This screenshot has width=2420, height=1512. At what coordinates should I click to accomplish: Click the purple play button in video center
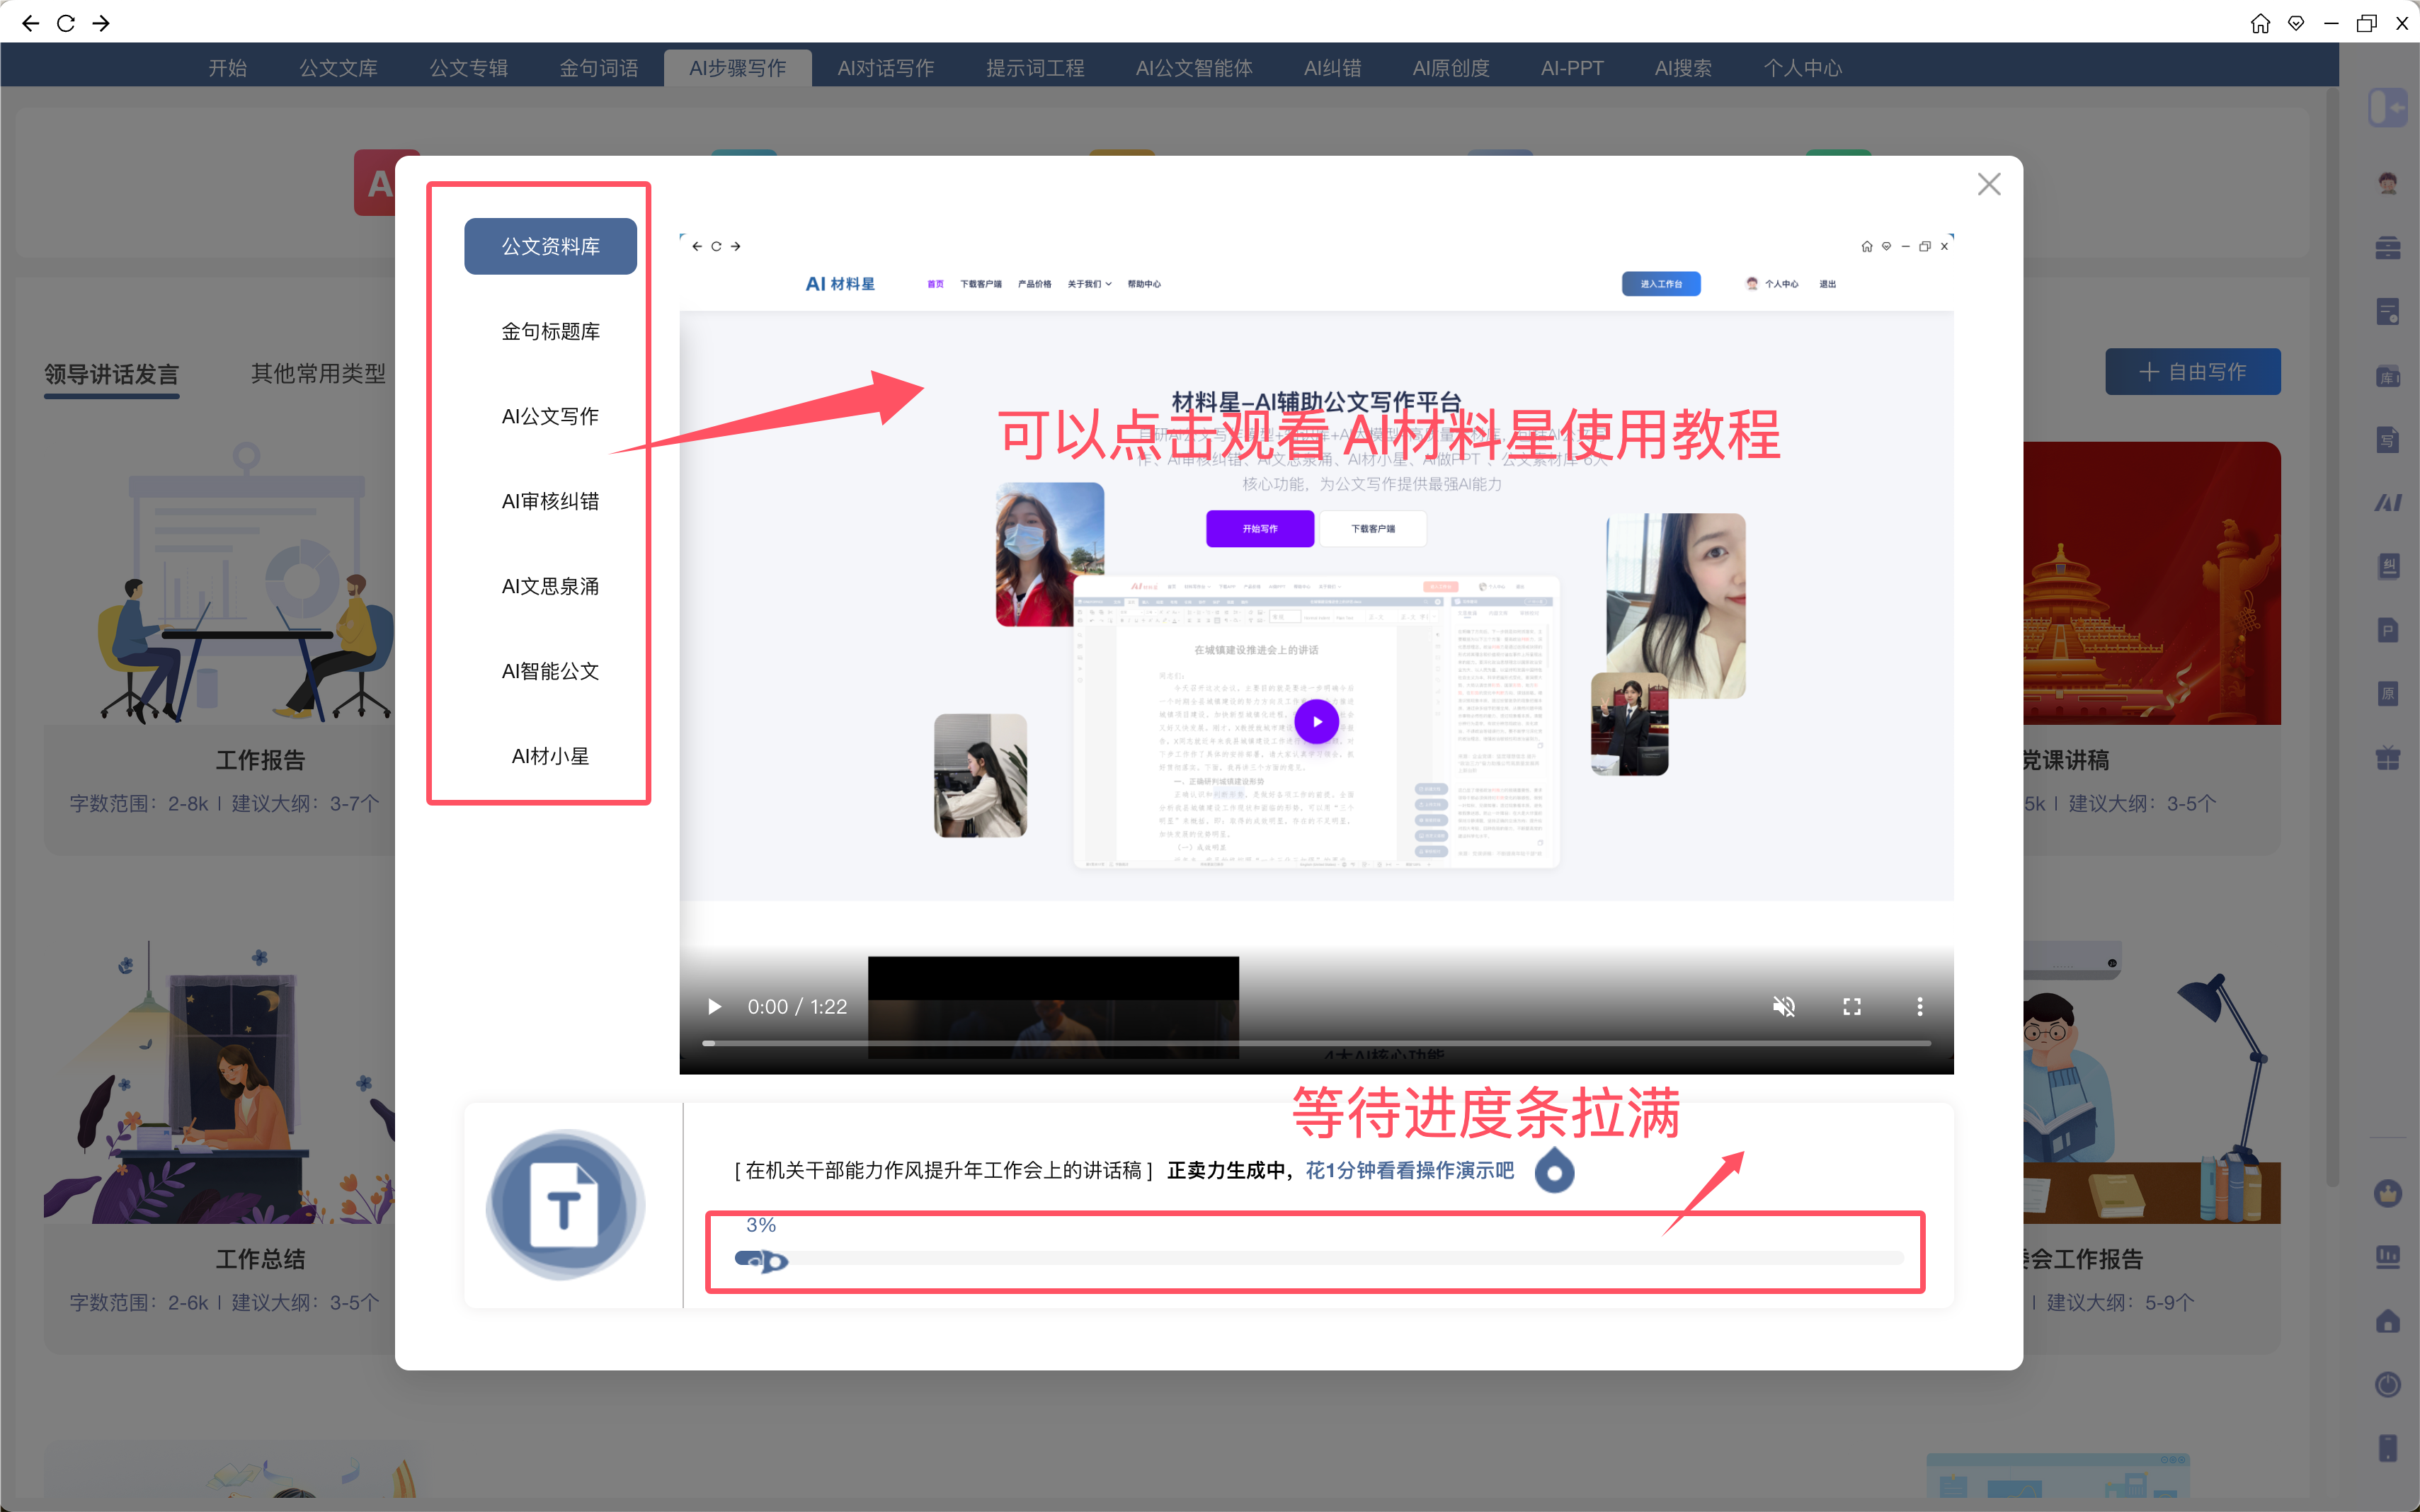1316,721
